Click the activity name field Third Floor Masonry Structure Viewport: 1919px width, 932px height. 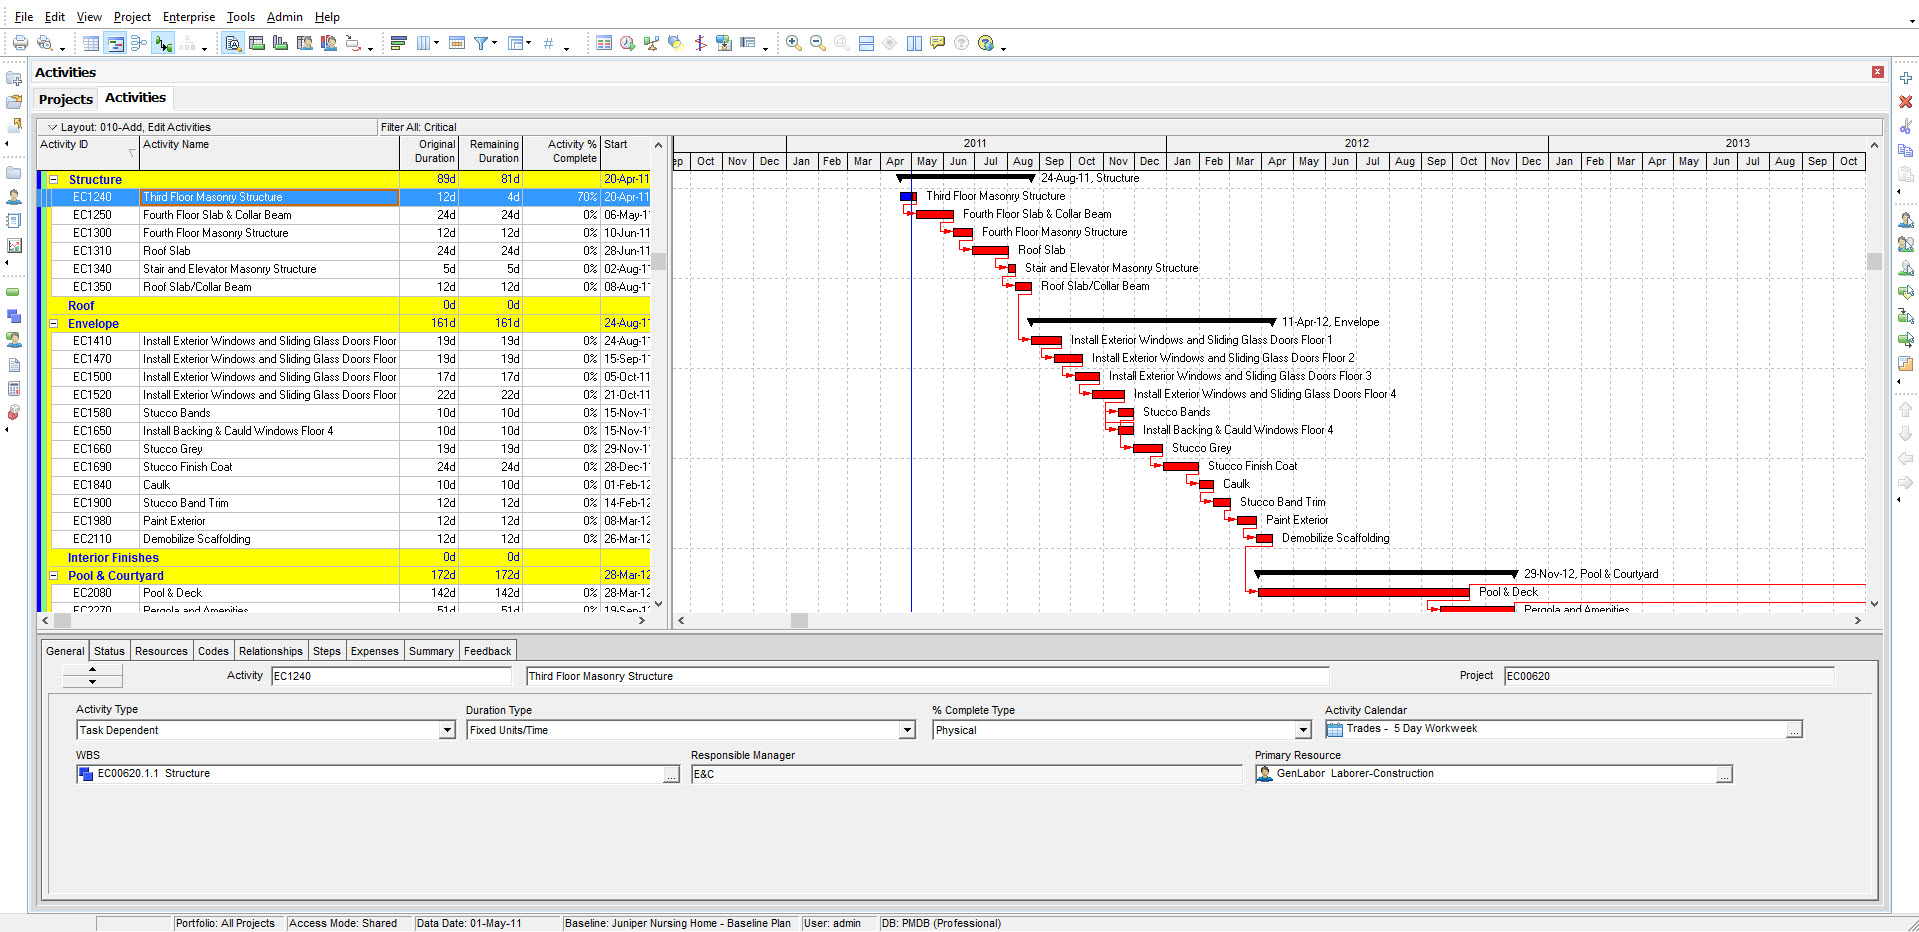927,676
